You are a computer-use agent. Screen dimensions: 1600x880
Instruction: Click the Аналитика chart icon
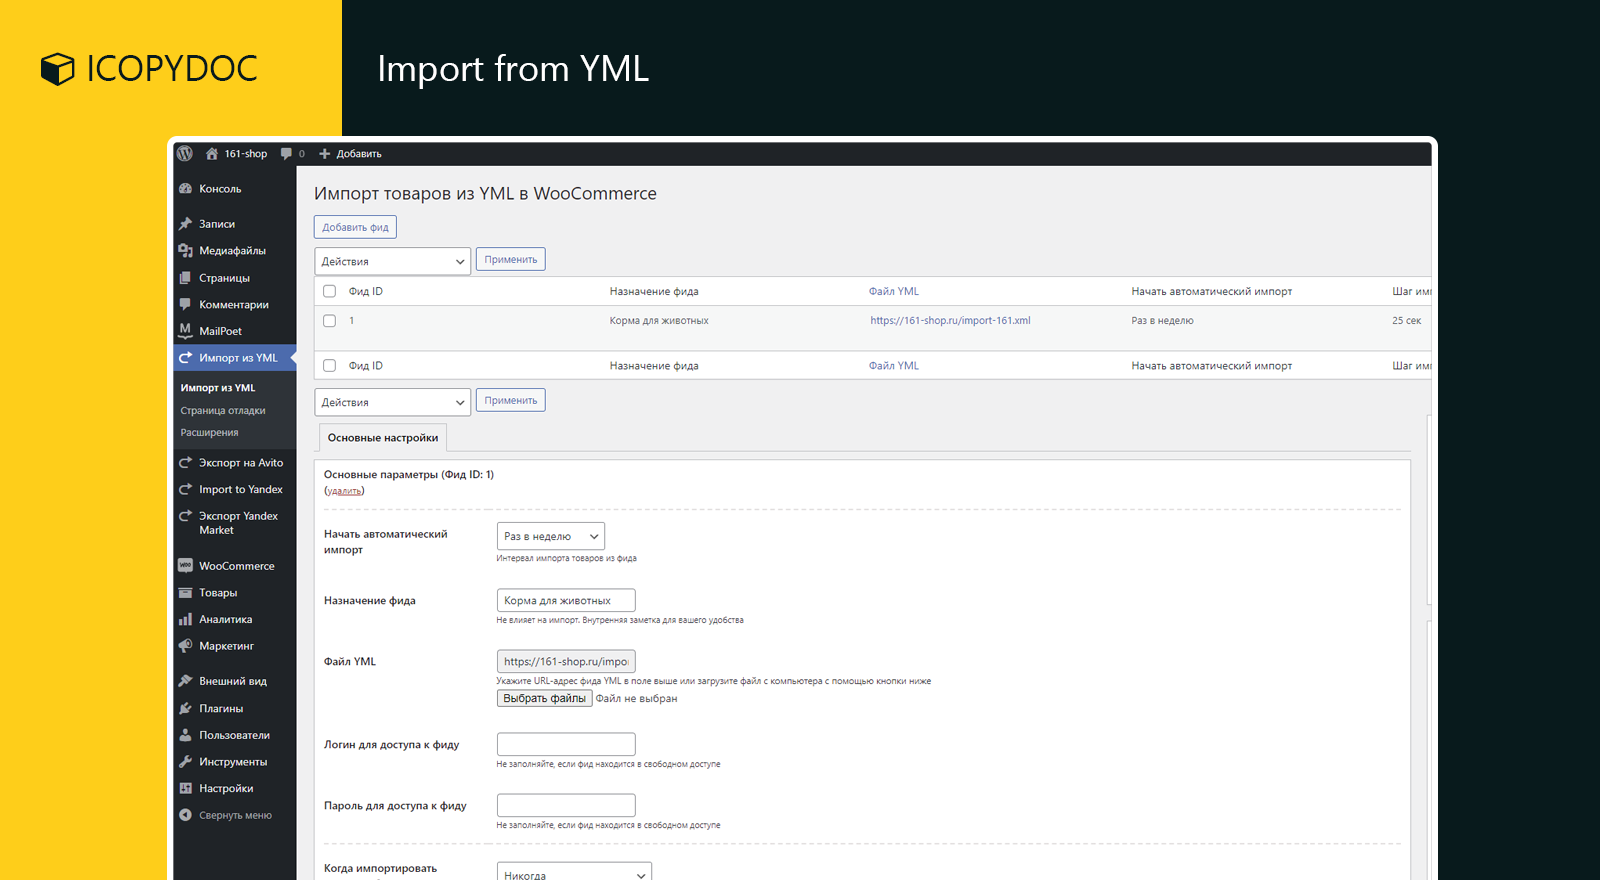tap(185, 620)
